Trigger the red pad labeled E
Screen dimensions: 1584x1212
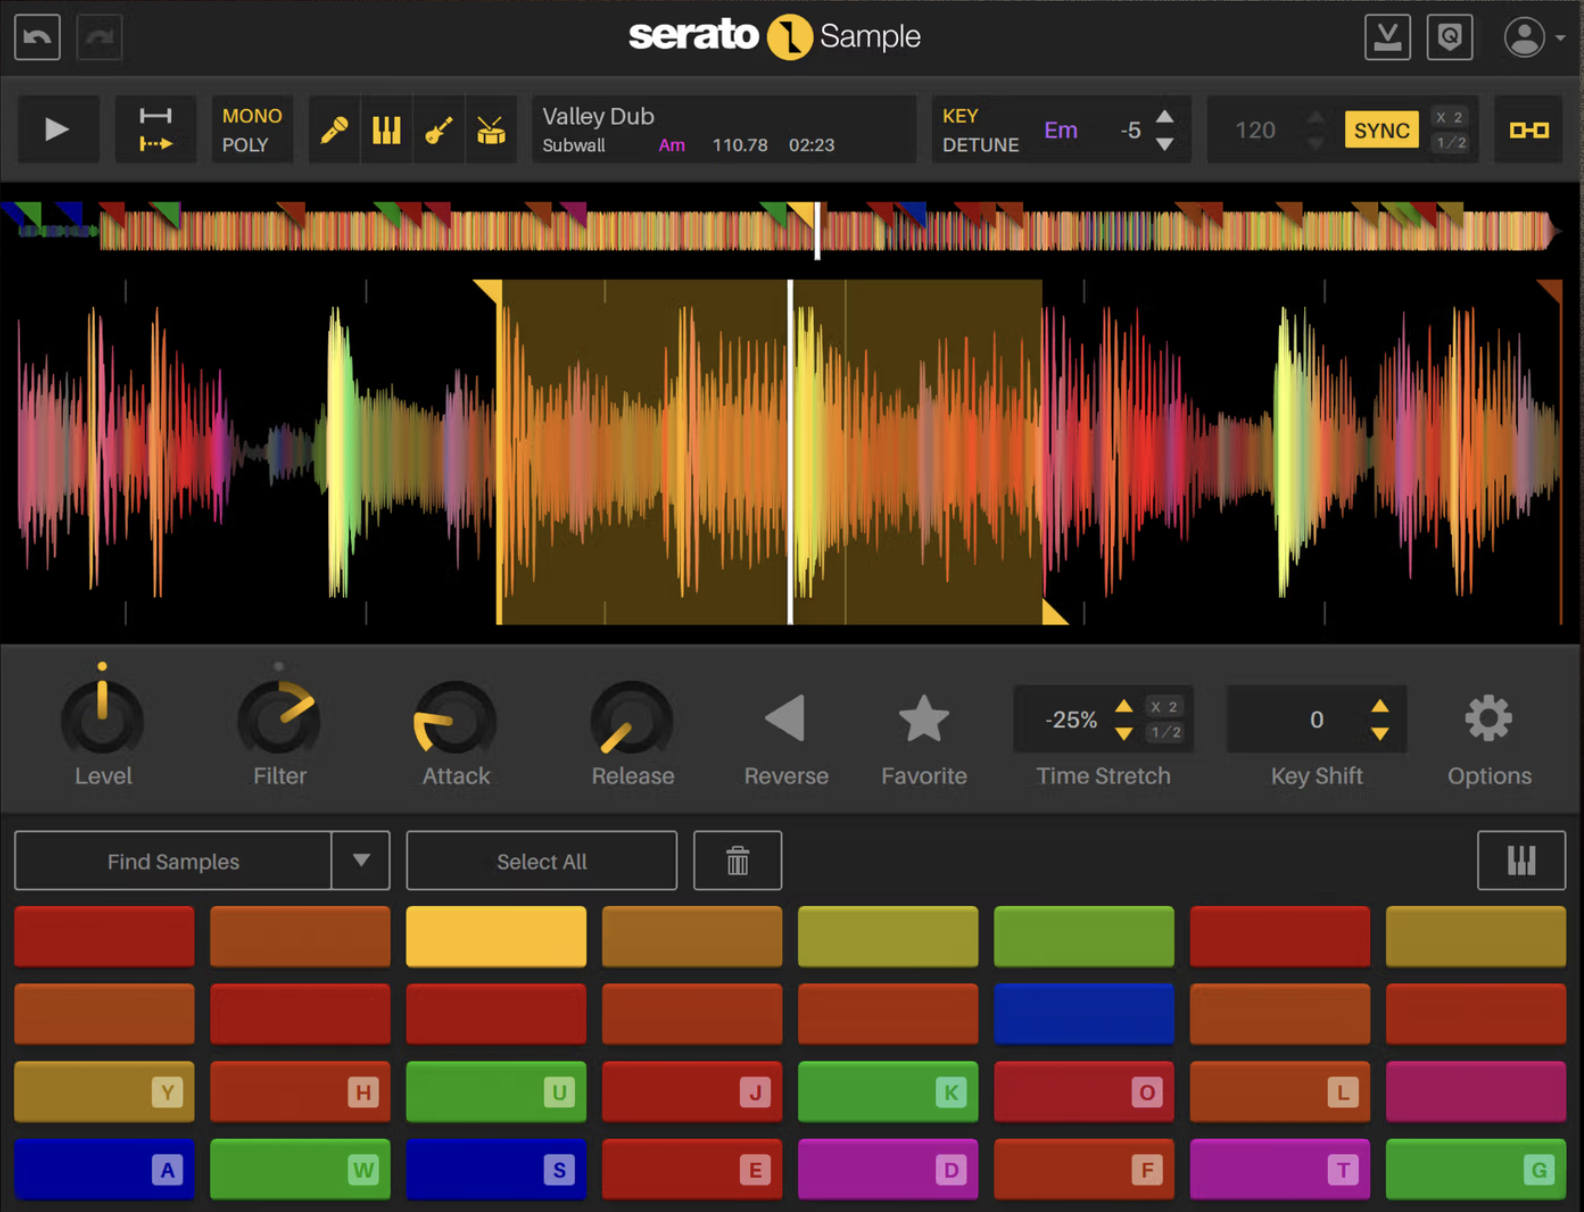click(692, 1169)
